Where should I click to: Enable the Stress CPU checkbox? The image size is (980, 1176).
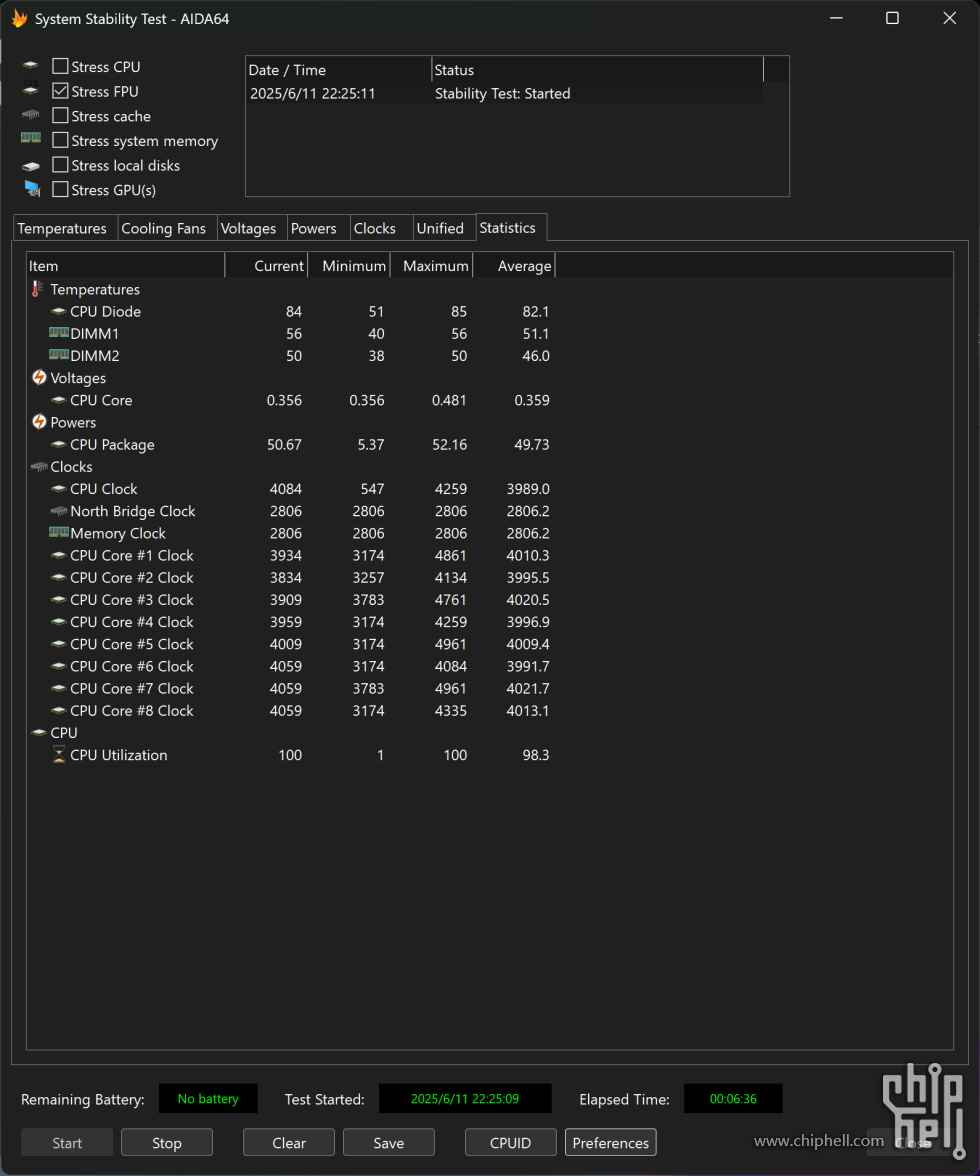click(60, 67)
